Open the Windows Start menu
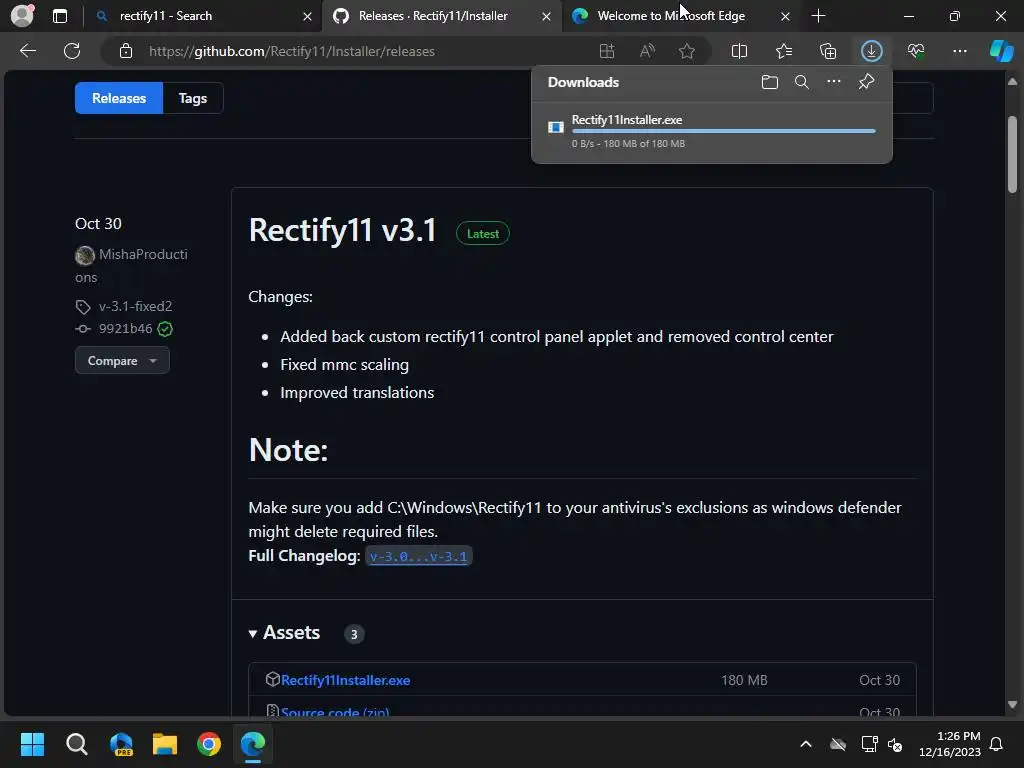 pyautogui.click(x=32, y=744)
